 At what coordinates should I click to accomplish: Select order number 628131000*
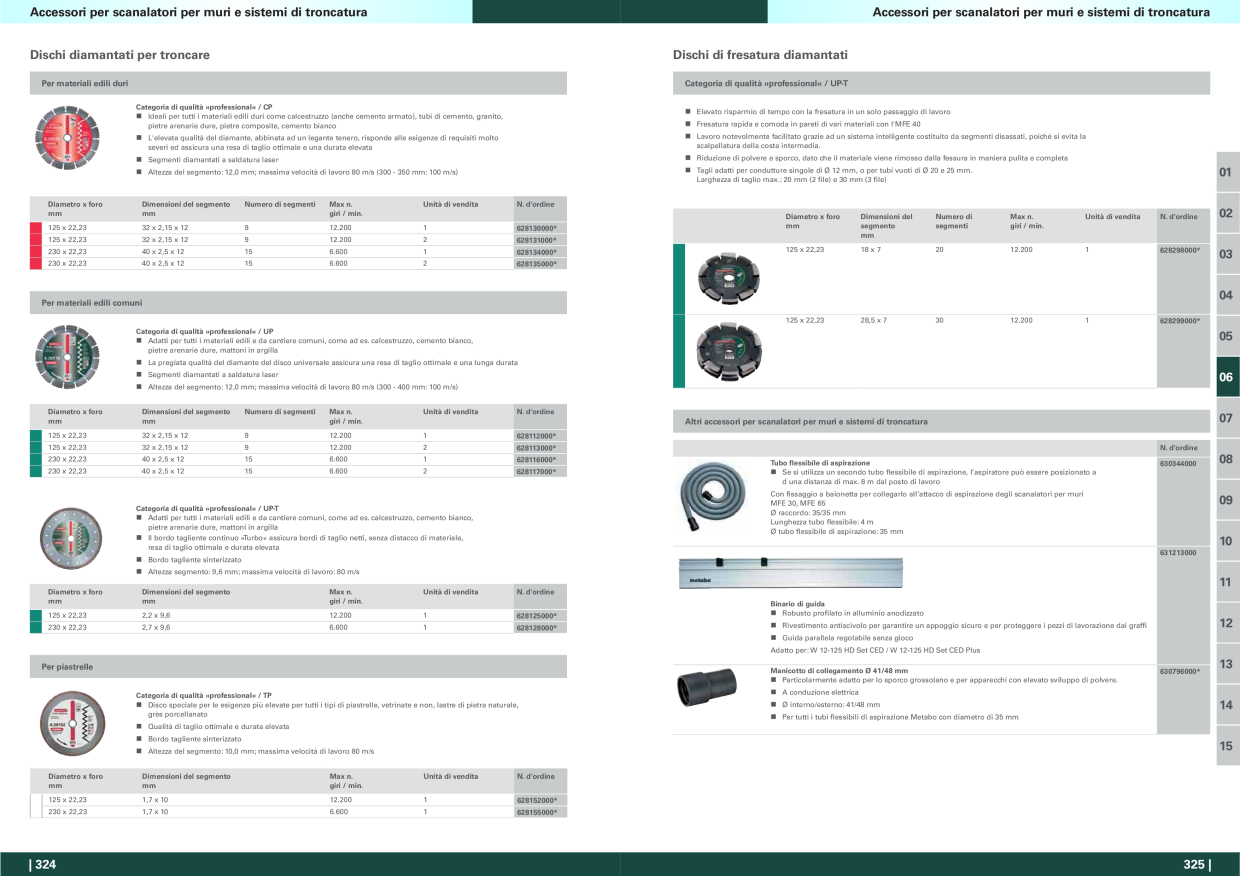(536, 240)
